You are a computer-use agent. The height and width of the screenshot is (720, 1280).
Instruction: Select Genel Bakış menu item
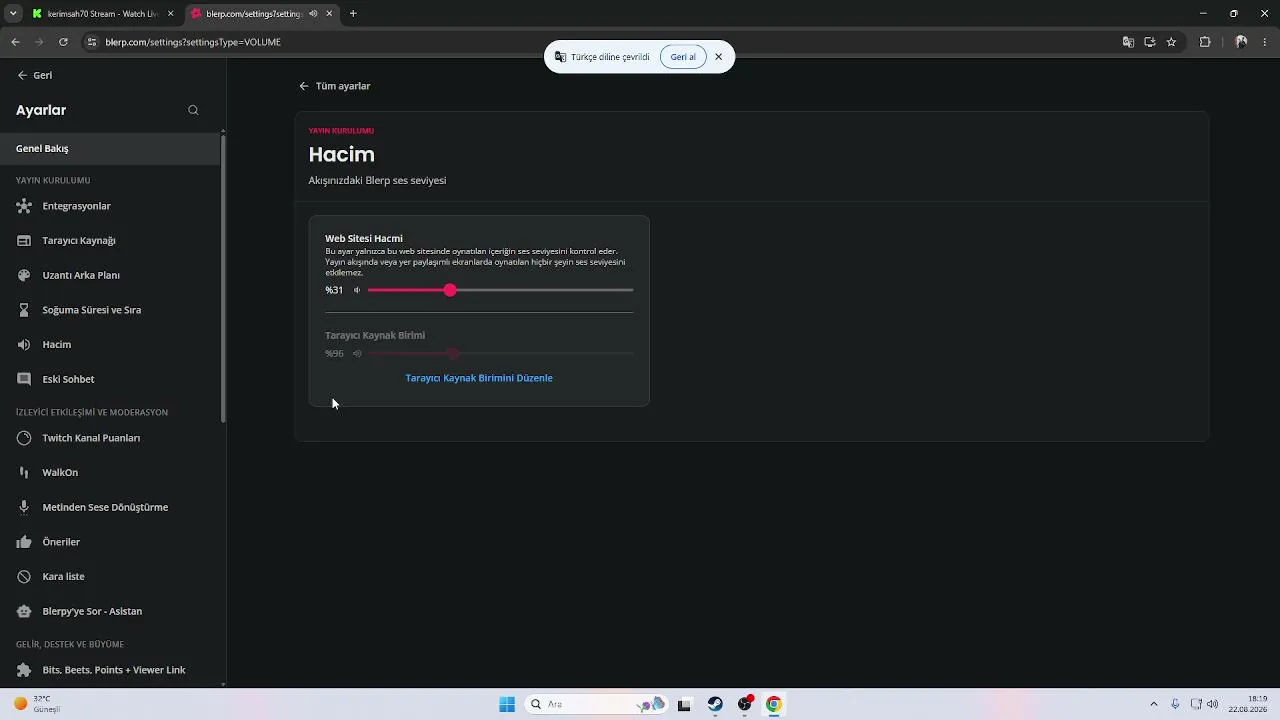point(110,148)
